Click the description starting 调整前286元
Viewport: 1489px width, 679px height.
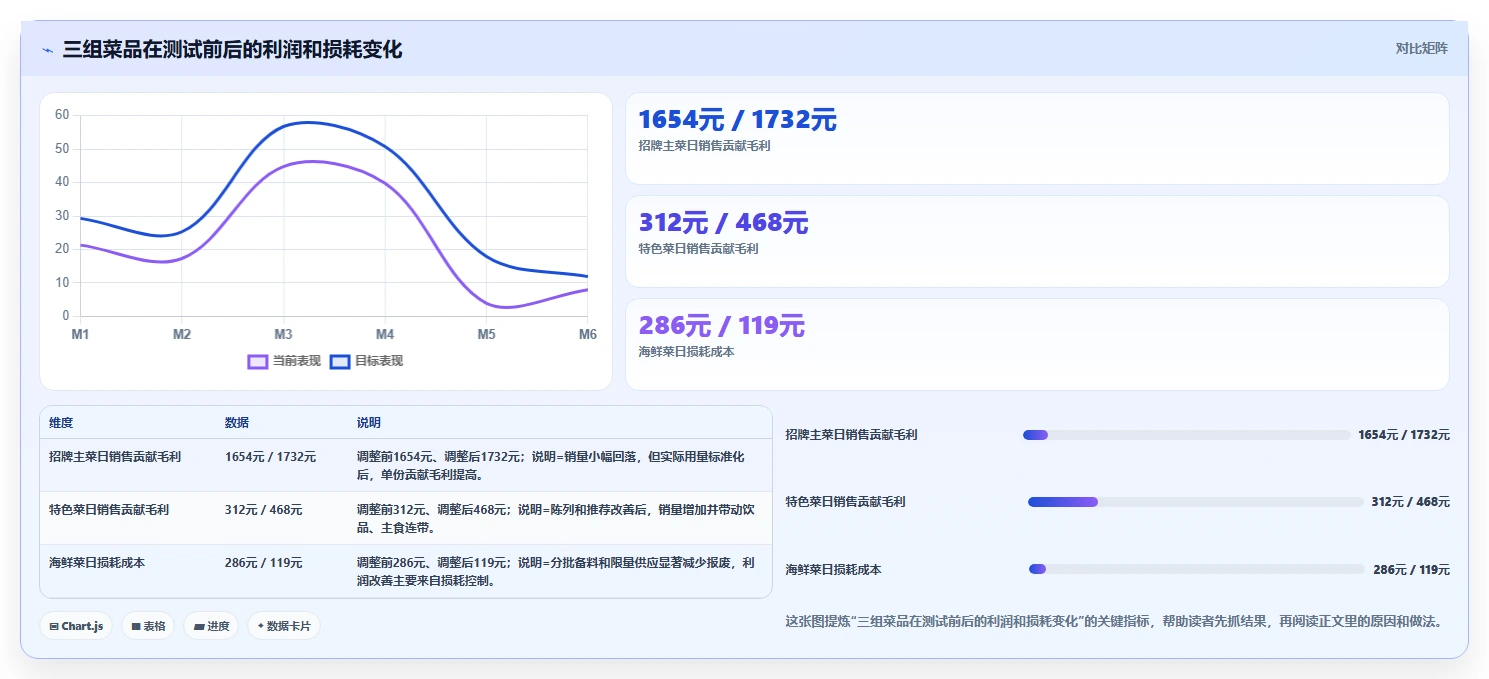click(556, 572)
